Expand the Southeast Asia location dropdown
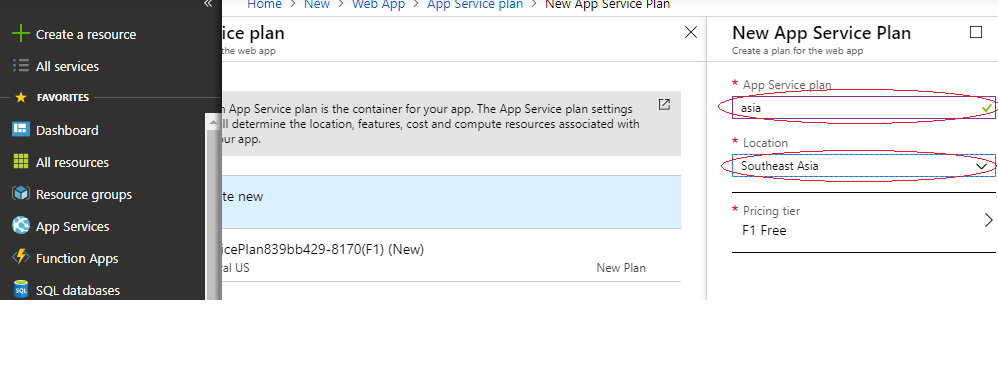The height and width of the screenshot is (390, 998). tap(864, 166)
